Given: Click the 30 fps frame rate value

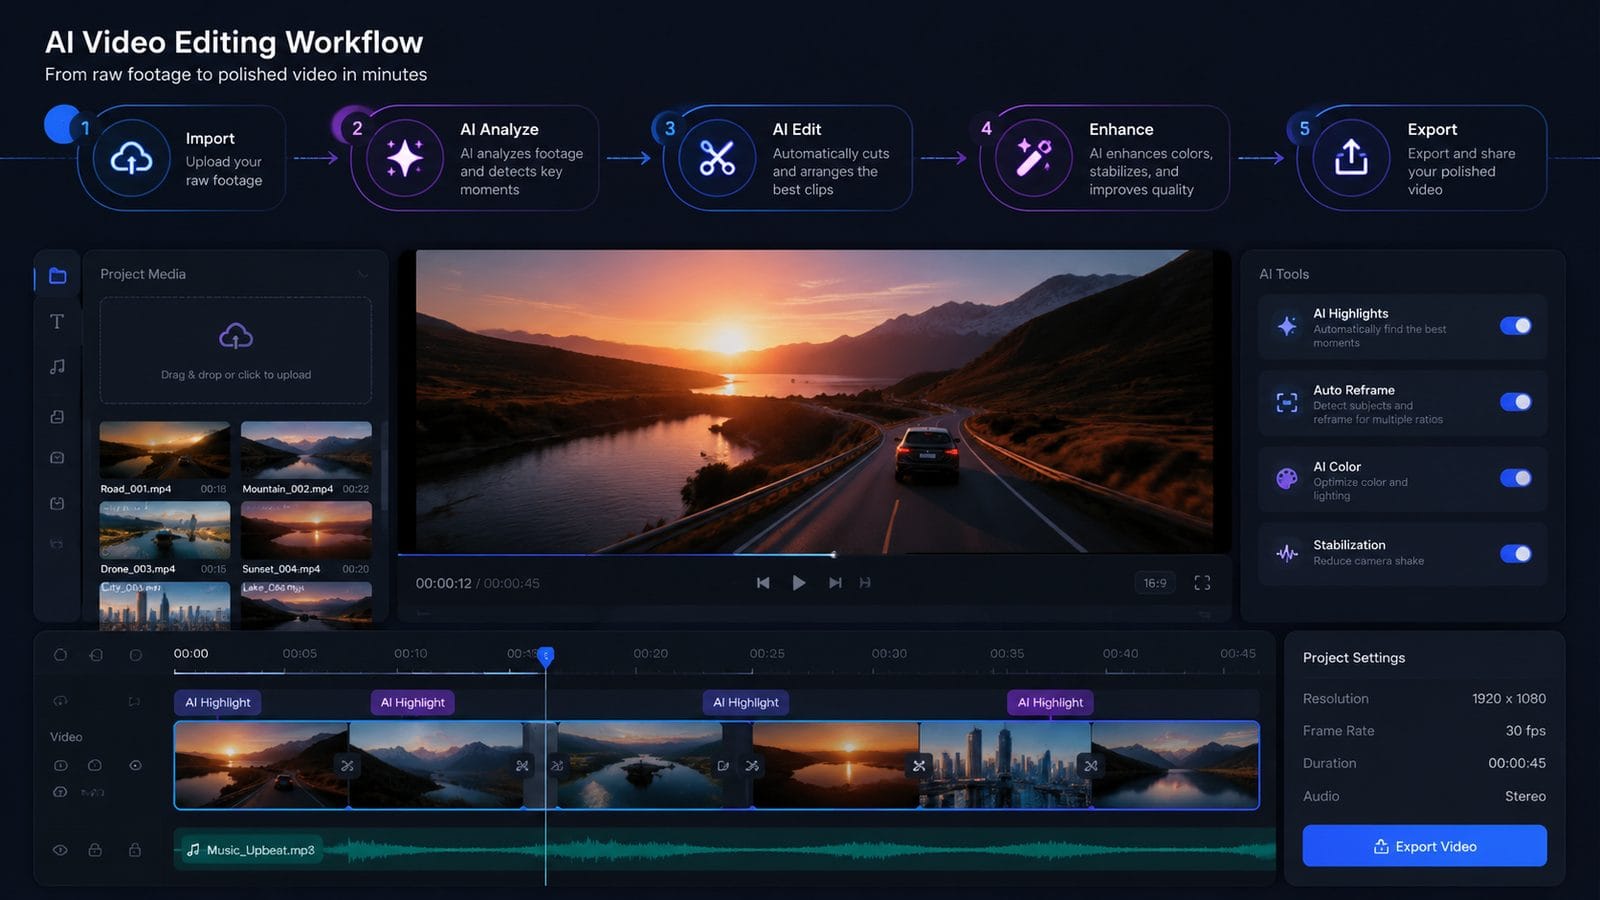Looking at the screenshot, I should [x=1525, y=731].
